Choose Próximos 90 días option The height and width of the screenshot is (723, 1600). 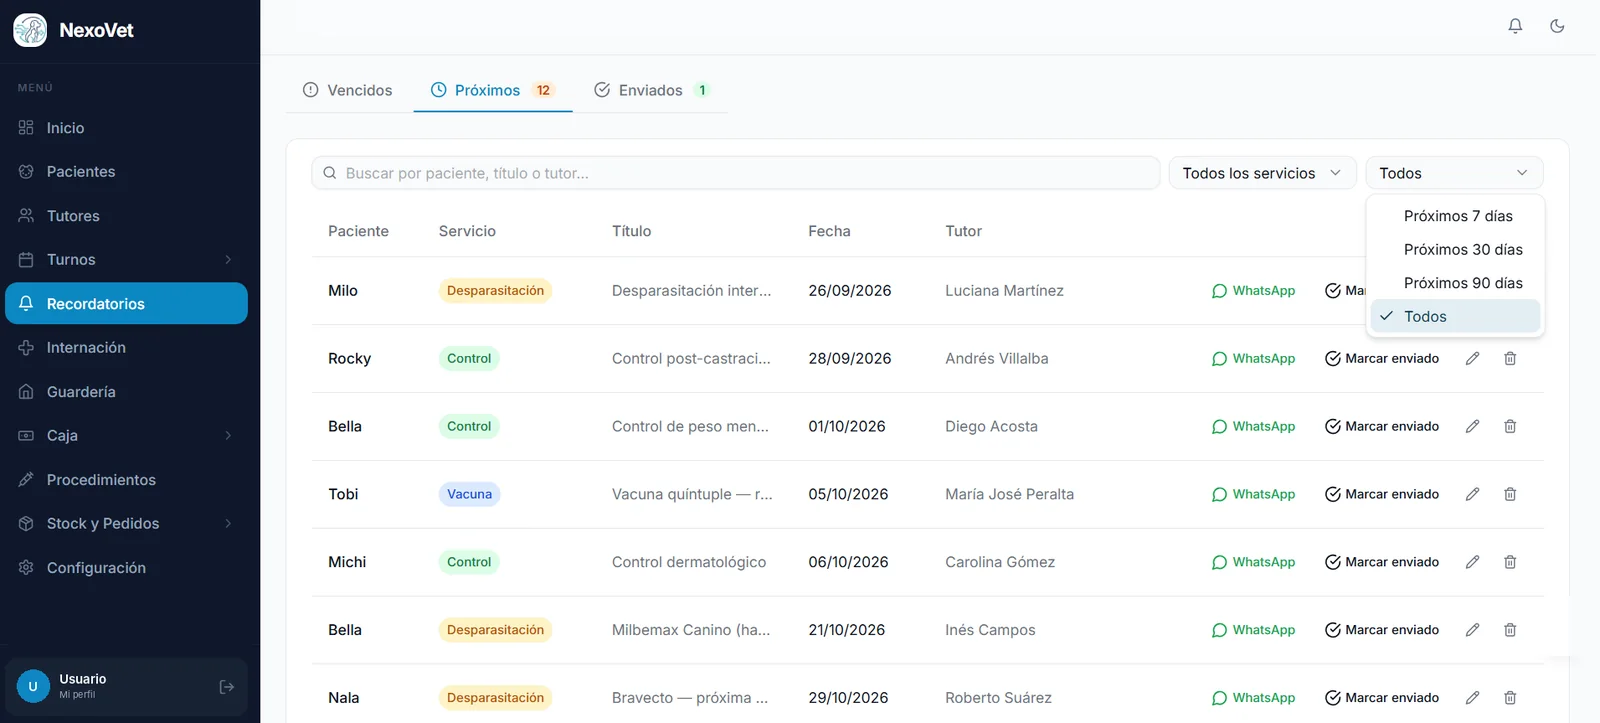tap(1456, 283)
